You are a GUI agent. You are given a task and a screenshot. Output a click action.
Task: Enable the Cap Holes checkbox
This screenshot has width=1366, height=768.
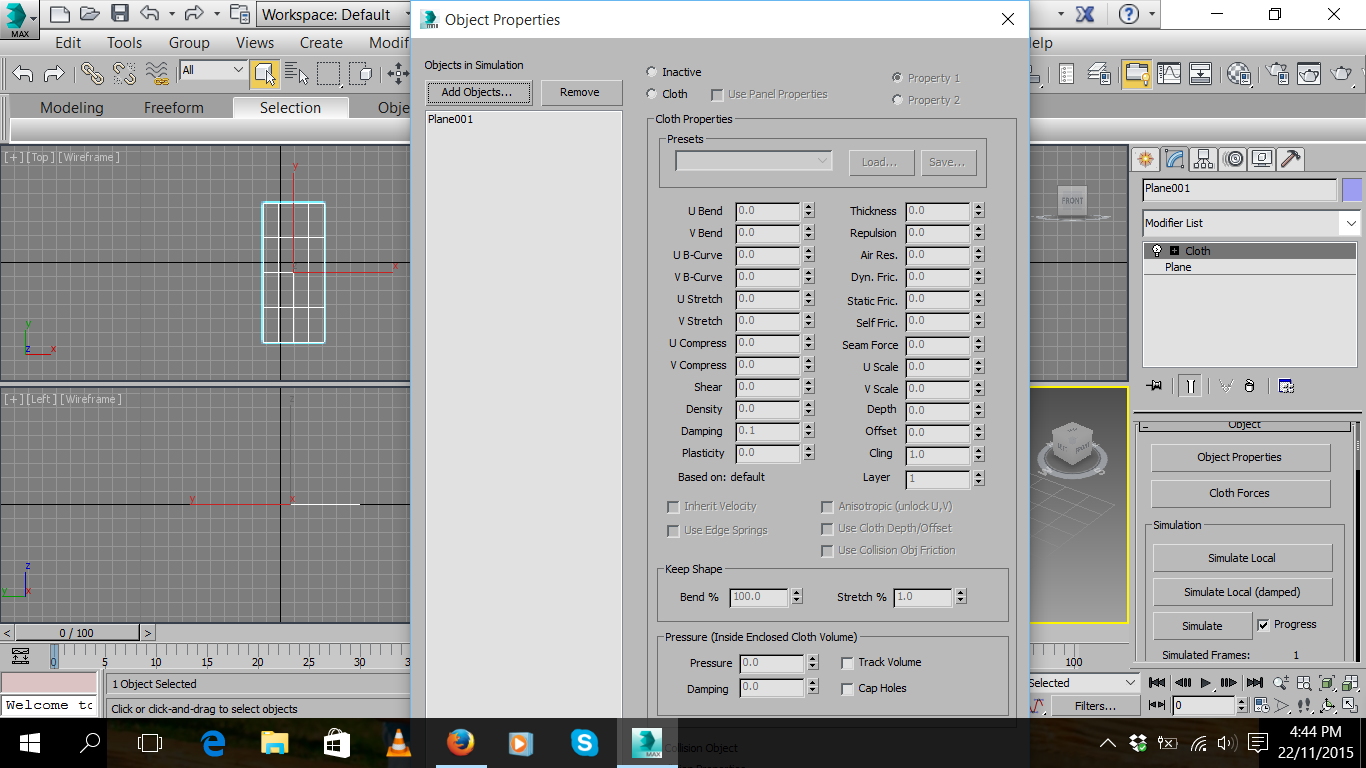[x=847, y=689]
